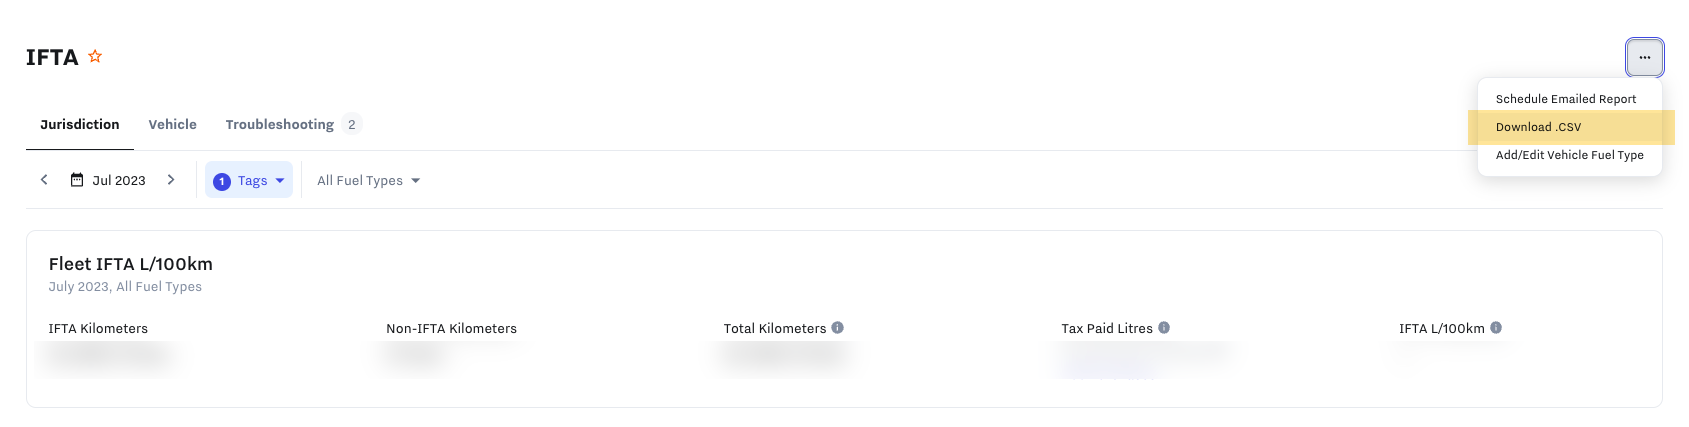Click the IFTA page title

(x=52, y=57)
